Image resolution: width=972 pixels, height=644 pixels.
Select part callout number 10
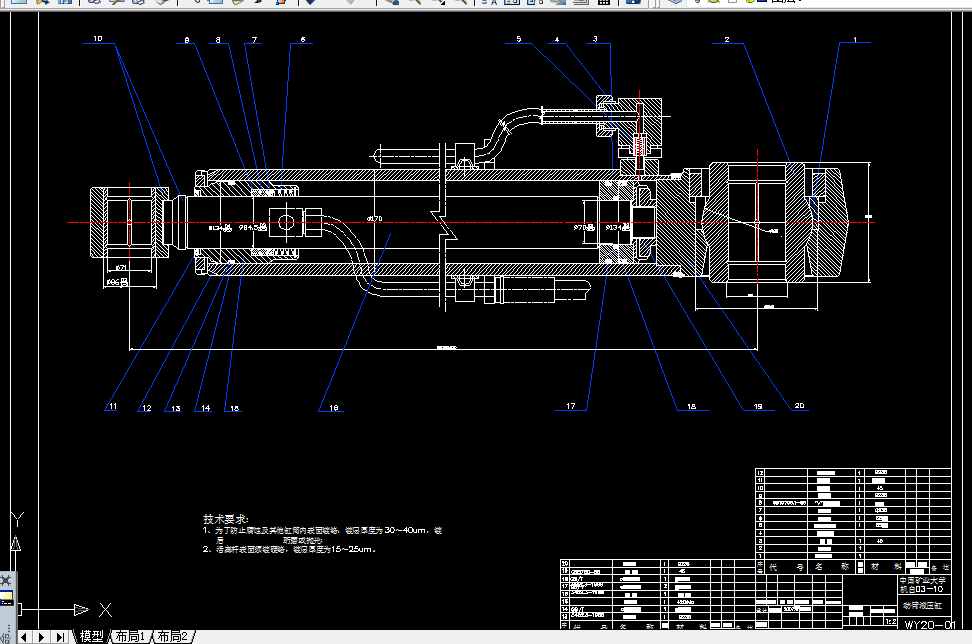coord(98,38)
